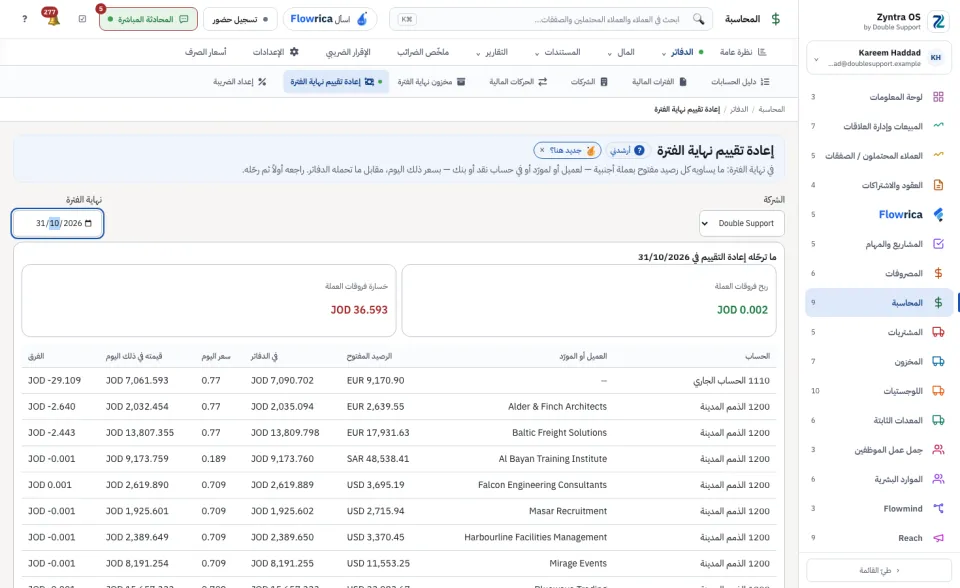The height and width of the screenshot is (588, 960).
Task: Open المصروفات in the sidebar
Action: click(879, 273)
